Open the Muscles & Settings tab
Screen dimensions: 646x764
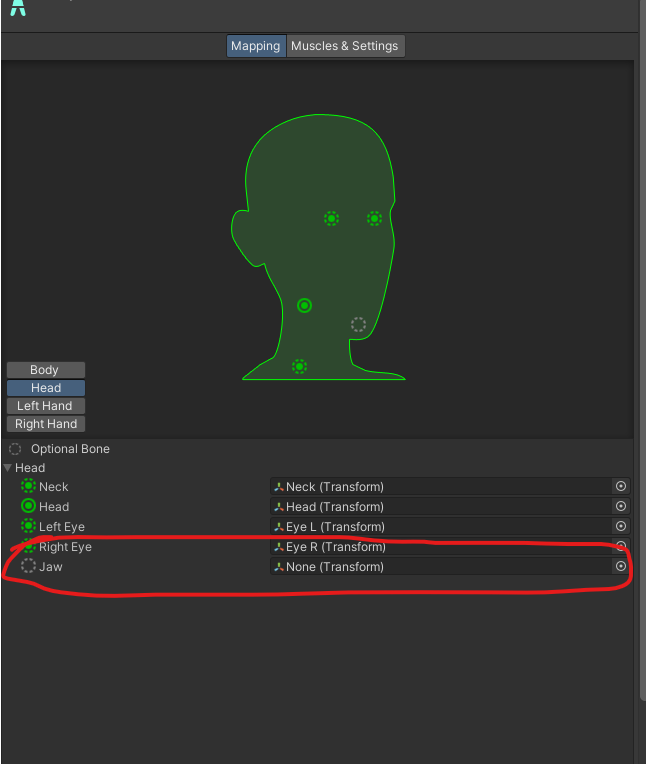(x=345, y=46)
